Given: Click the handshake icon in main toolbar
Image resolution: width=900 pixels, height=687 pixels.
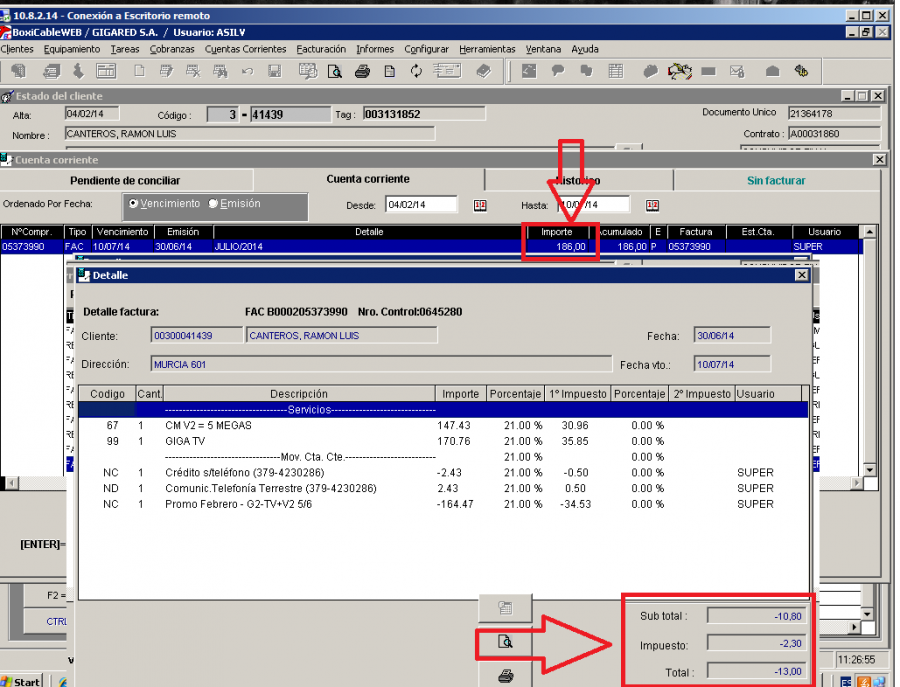Looking at the screenshot, I should point(681,71).
